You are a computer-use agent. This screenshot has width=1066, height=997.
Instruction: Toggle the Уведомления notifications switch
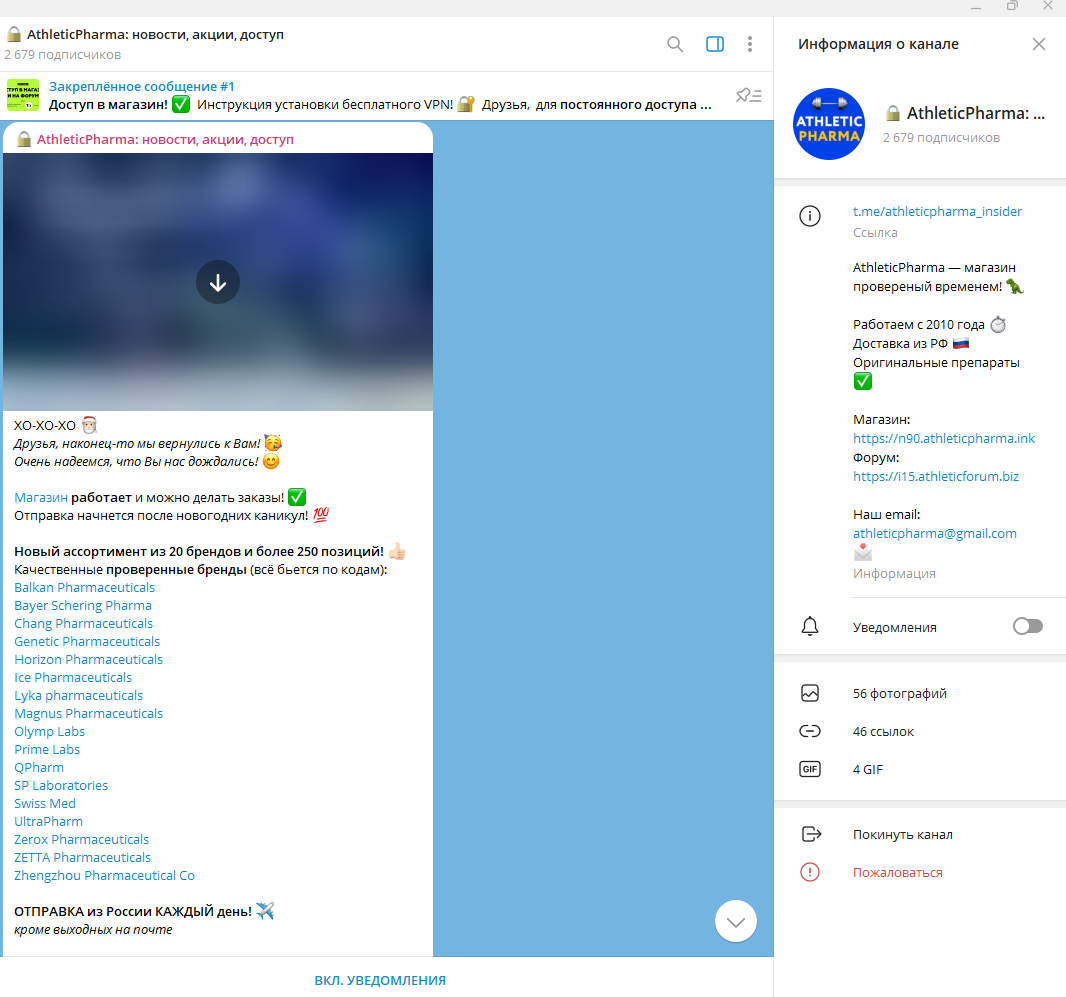[x=1027, y=626]
